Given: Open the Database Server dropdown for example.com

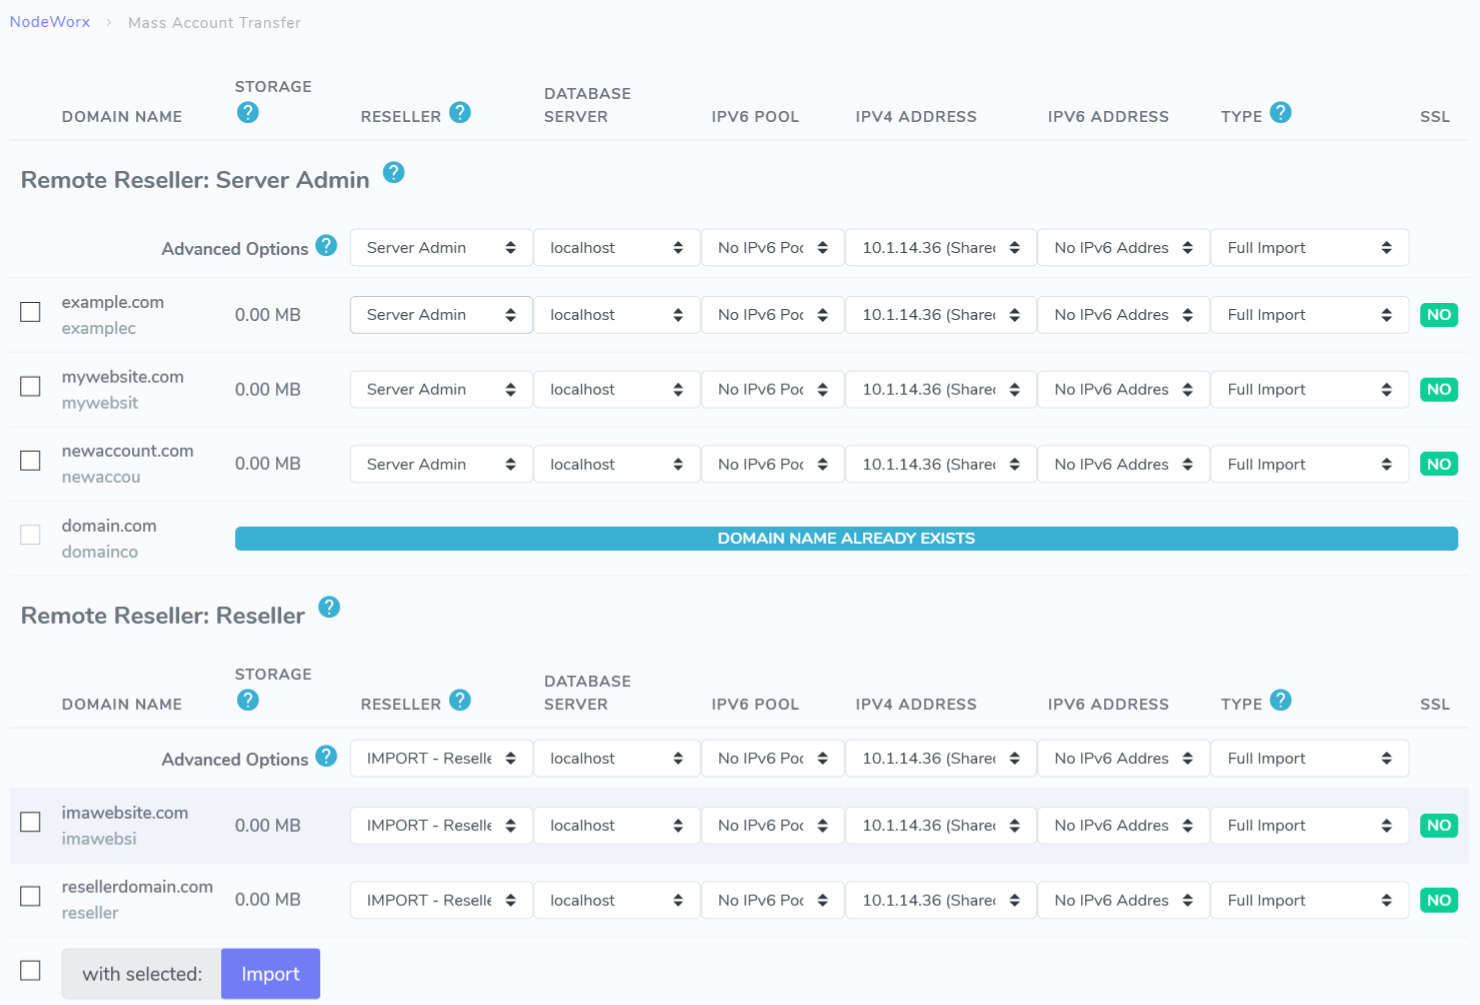Looking at the screenshot, I should click(616, 314).
